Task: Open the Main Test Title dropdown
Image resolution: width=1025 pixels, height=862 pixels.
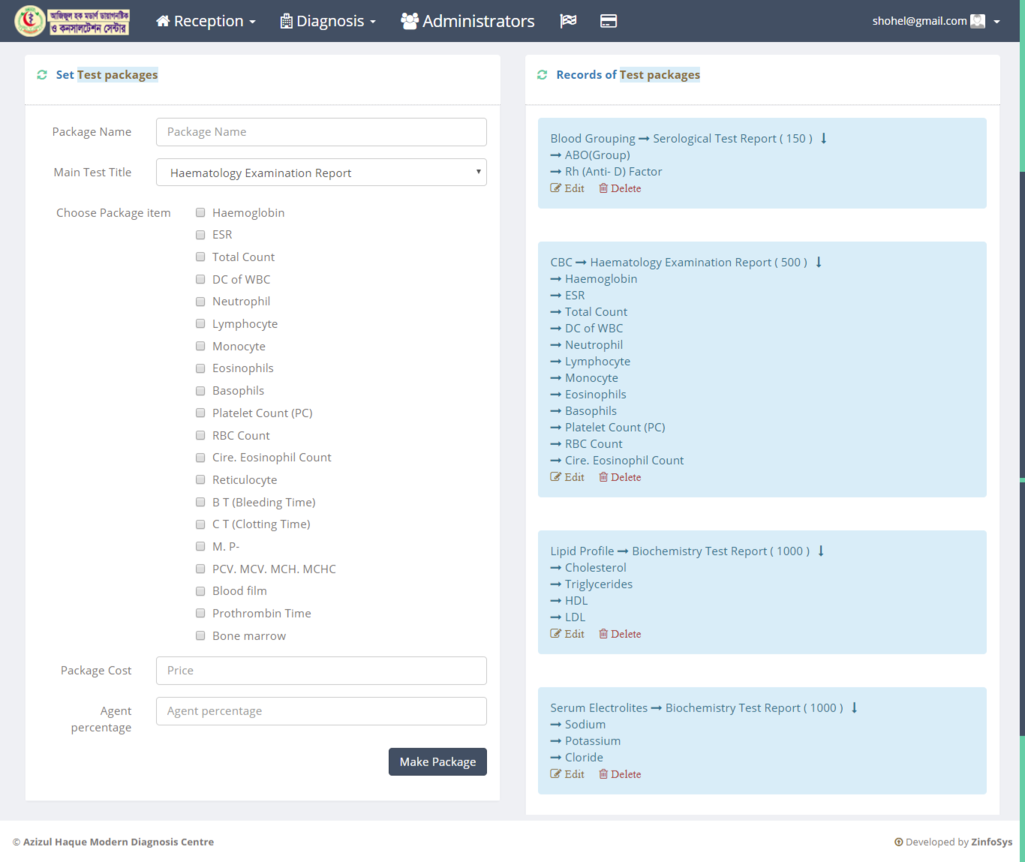Action: (321, 172)
